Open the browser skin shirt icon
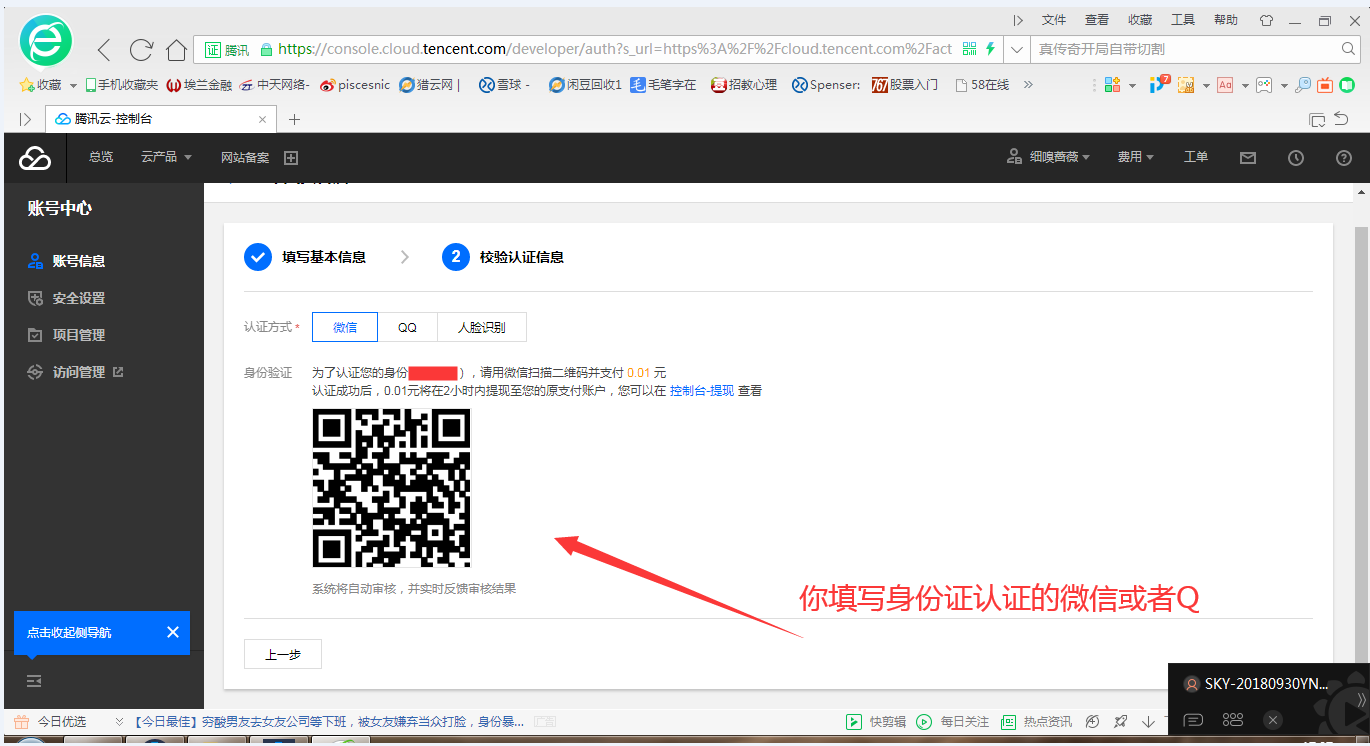The width and height of the screenshot is (1370, 746). tap(1266, 20)
